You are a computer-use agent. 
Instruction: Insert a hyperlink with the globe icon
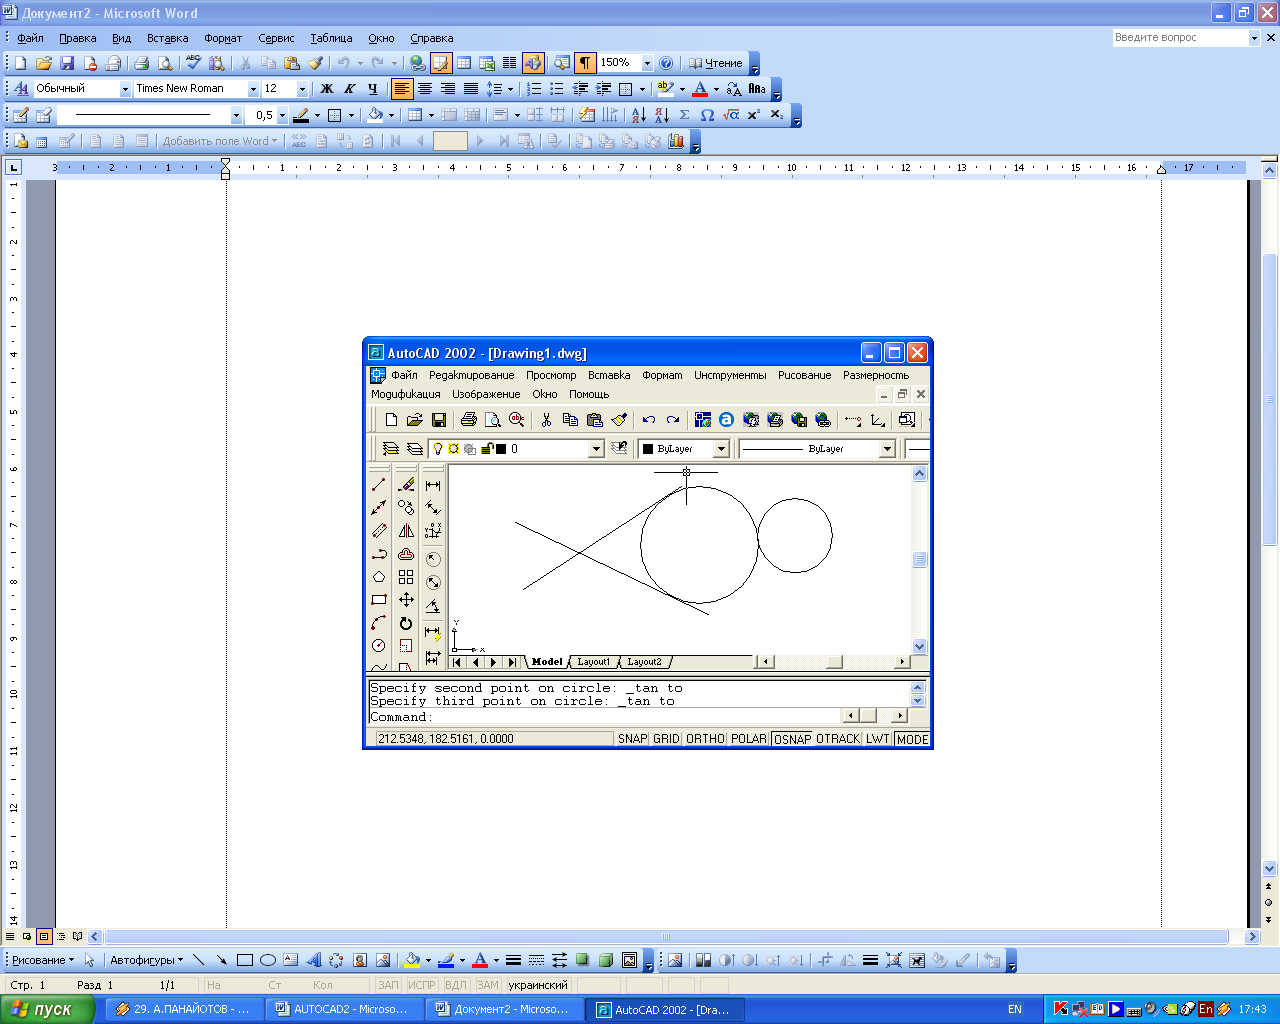(418, 63)
